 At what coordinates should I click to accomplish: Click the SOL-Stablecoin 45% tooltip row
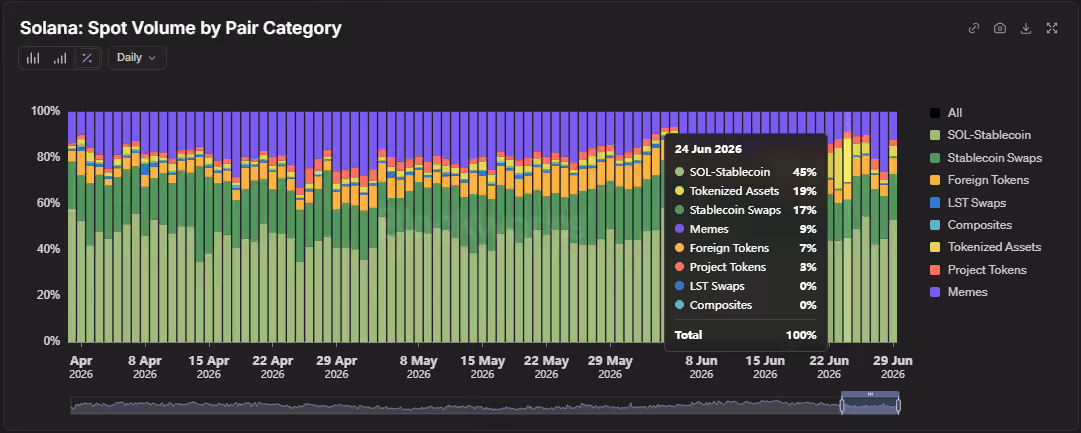click(x=746, y=172)
